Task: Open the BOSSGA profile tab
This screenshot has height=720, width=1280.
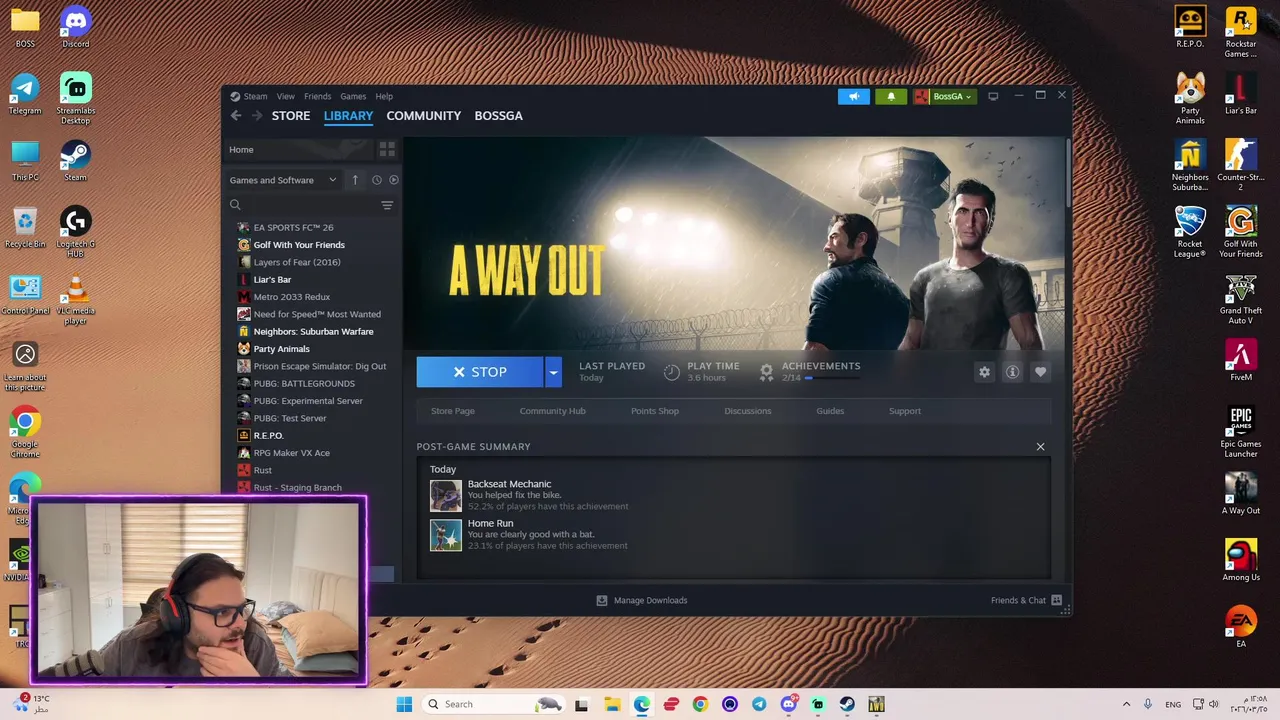Action: pos(498,116)
